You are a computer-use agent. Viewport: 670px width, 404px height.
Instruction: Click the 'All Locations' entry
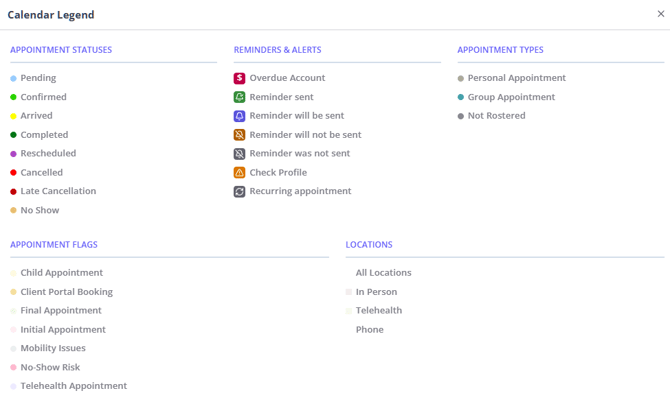tap(384, 272)
